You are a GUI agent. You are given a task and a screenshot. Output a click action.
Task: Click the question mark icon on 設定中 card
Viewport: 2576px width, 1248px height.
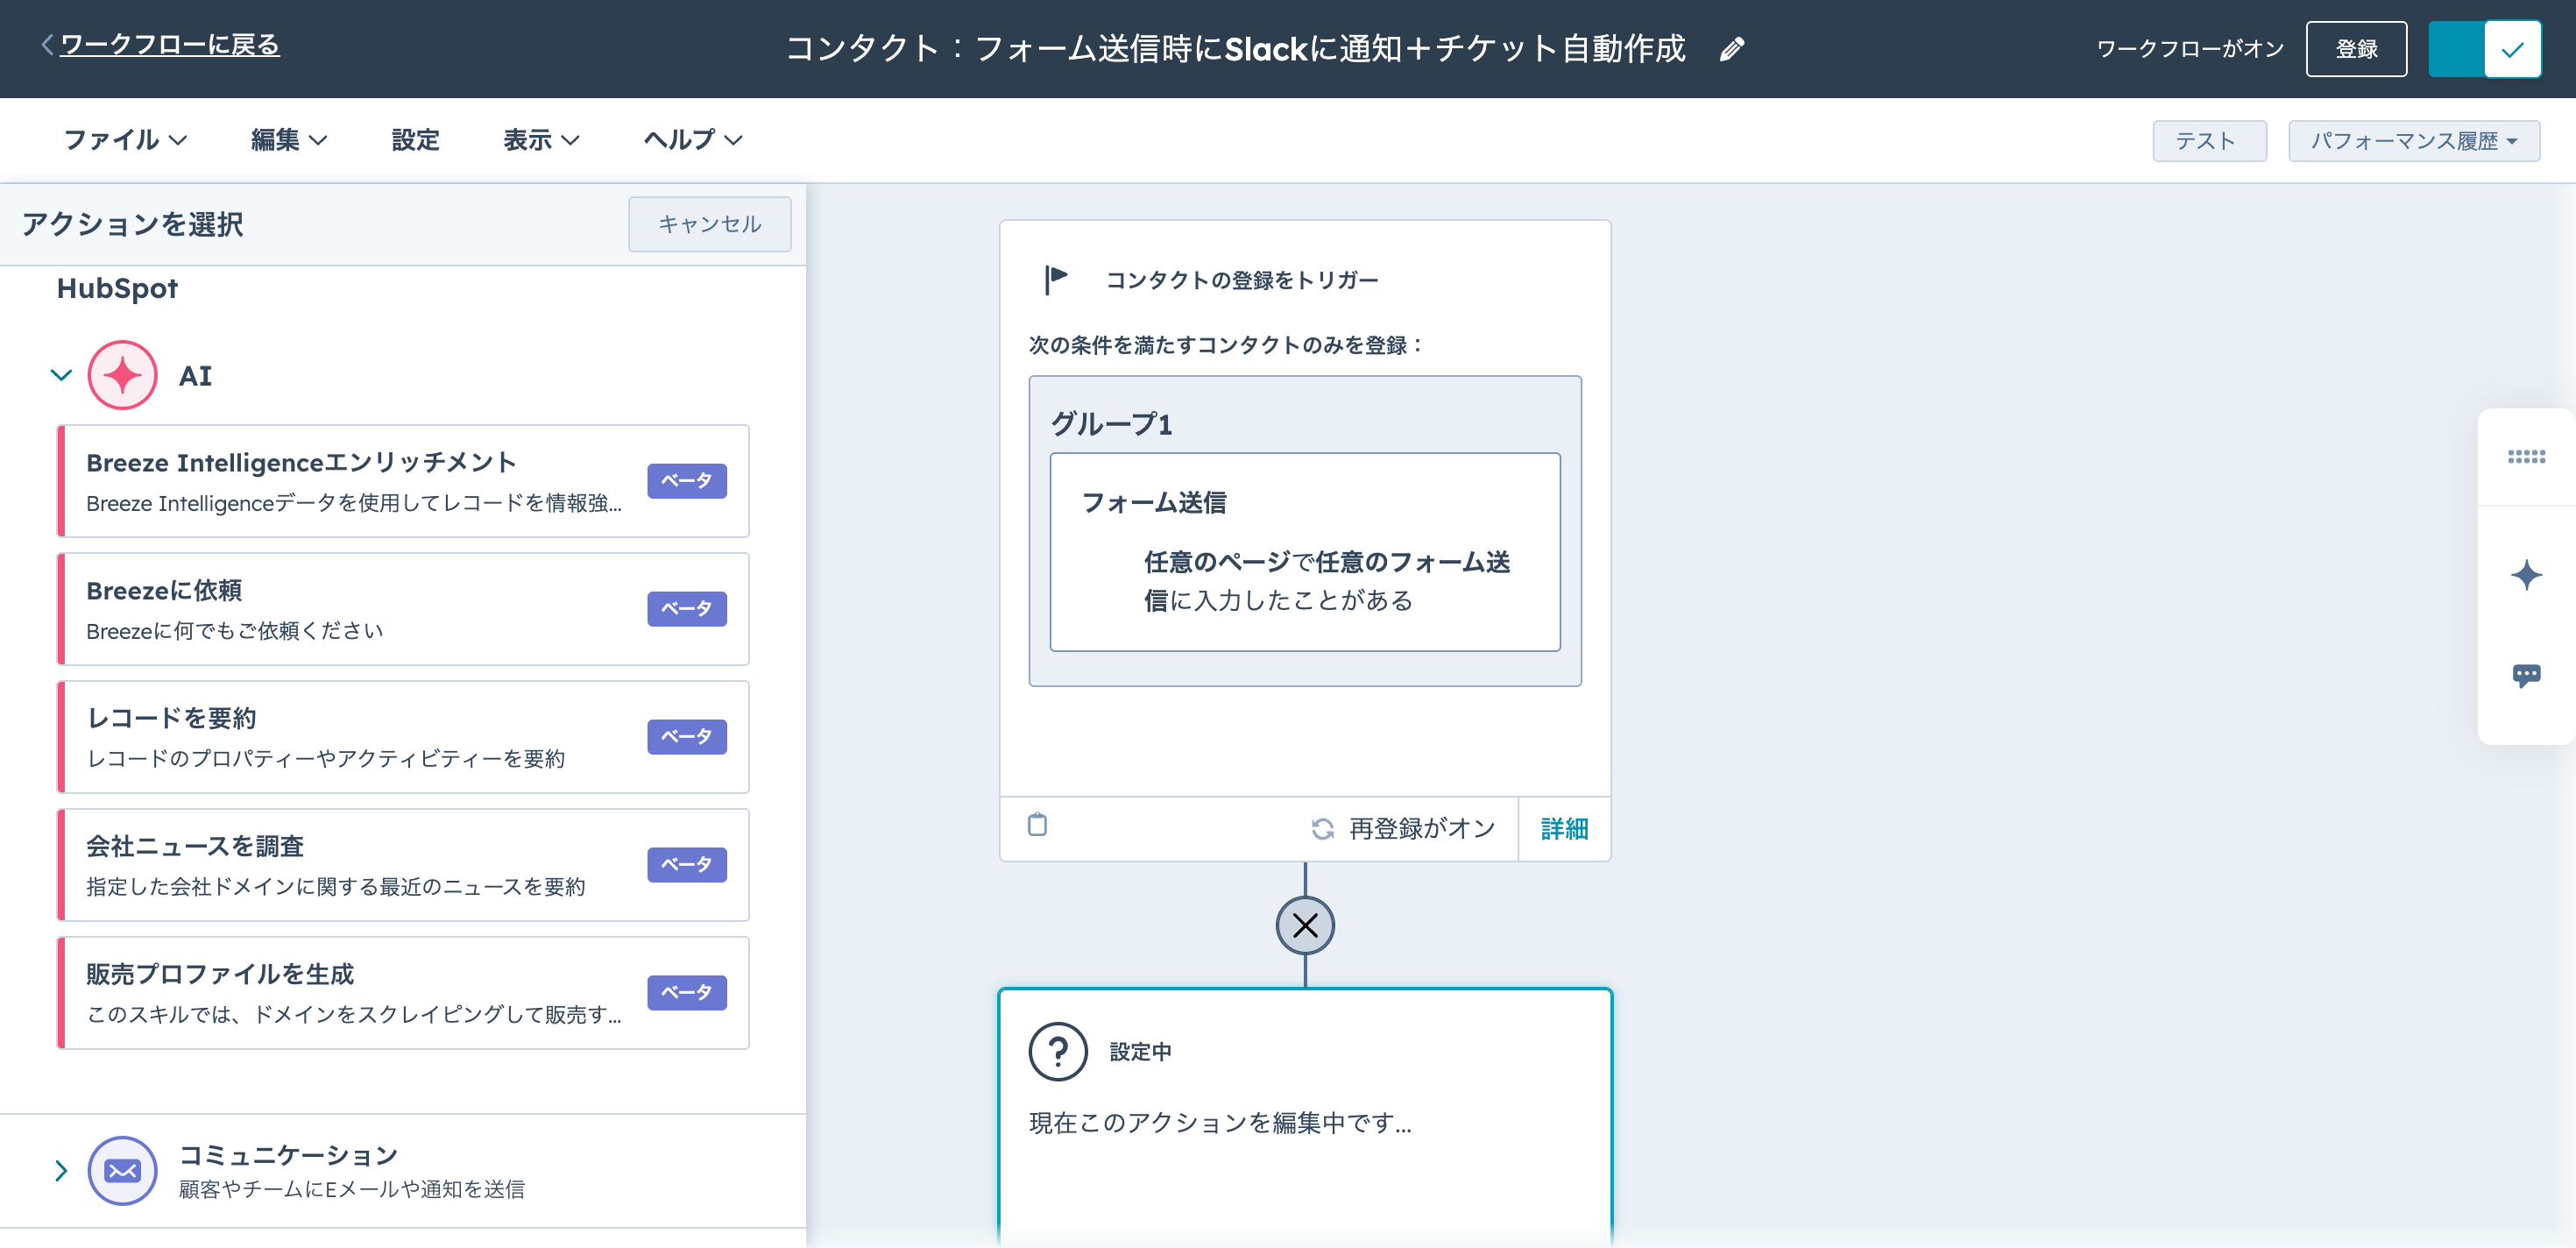point(1058,1051)
